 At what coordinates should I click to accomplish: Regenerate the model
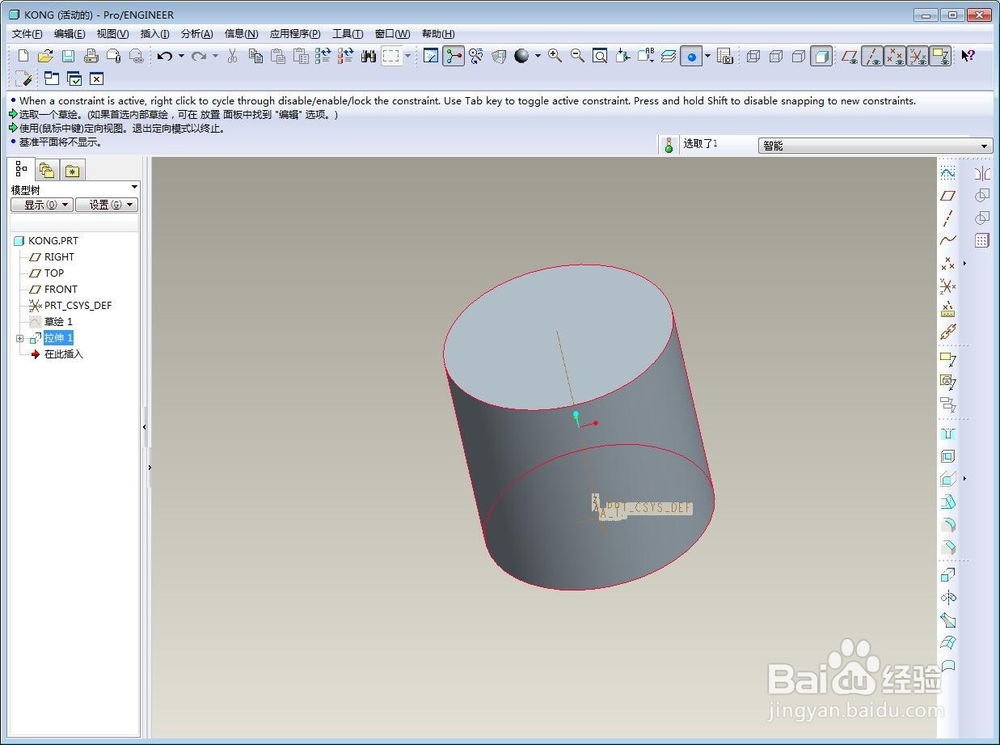[x=323, y=56]
